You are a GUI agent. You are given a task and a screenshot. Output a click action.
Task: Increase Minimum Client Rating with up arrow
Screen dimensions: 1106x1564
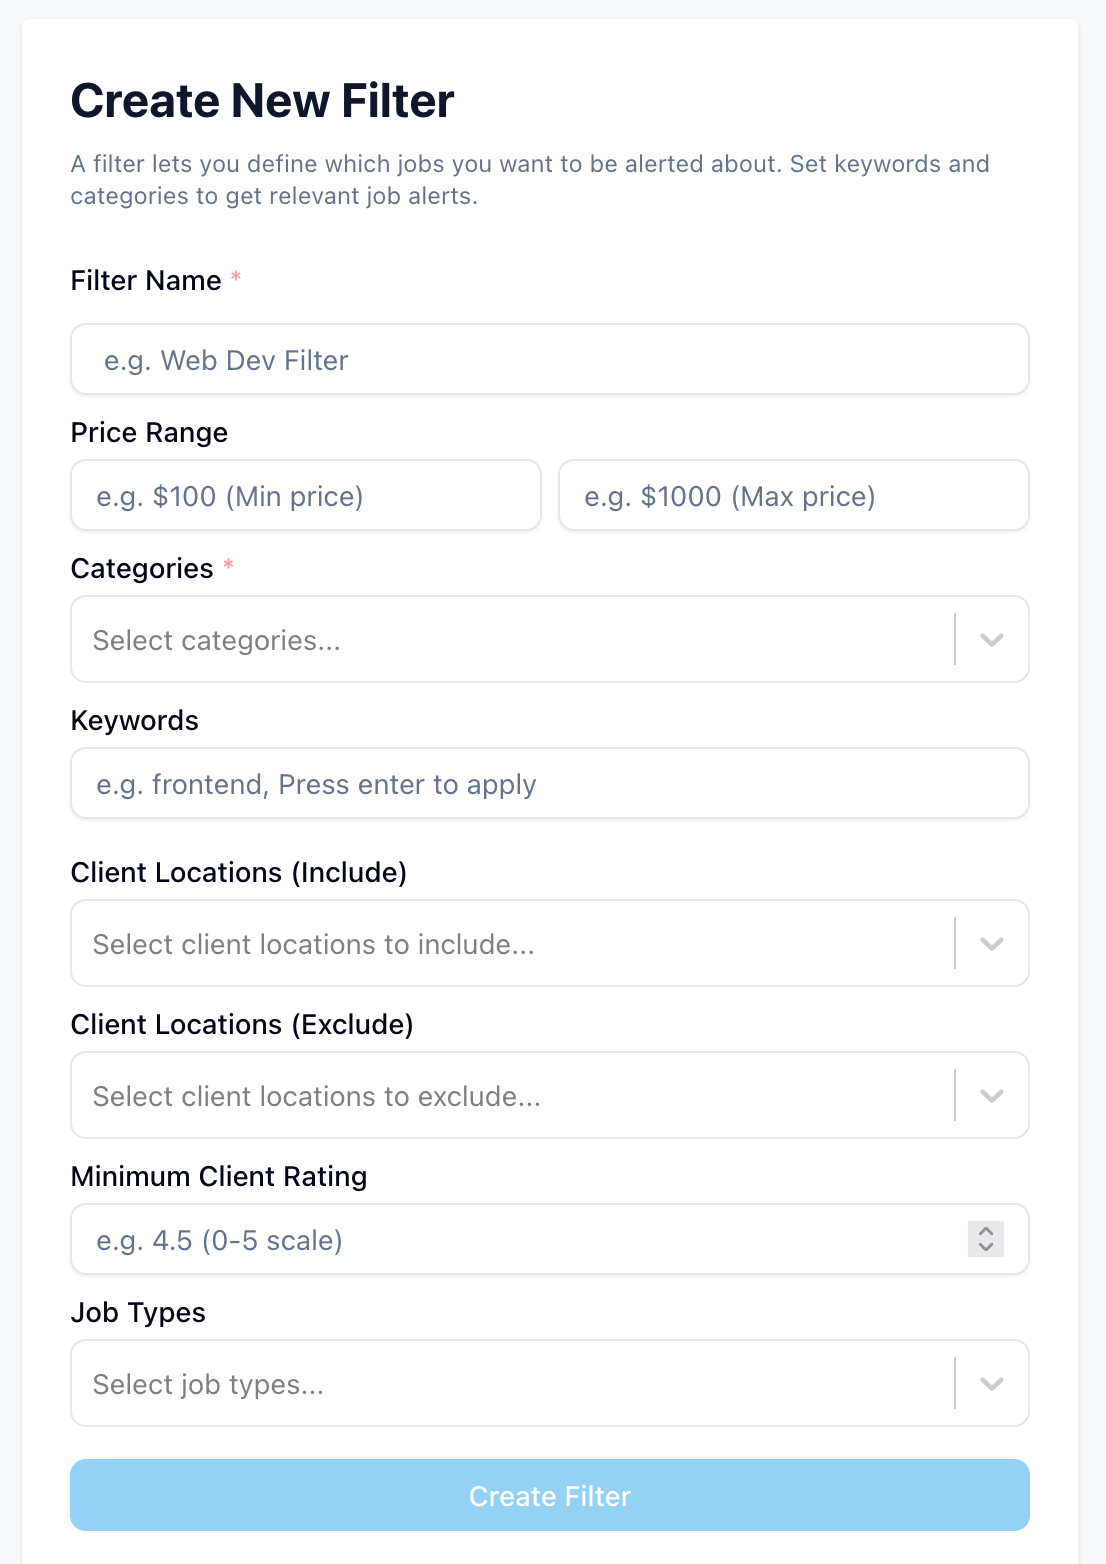pos(986,1231)
